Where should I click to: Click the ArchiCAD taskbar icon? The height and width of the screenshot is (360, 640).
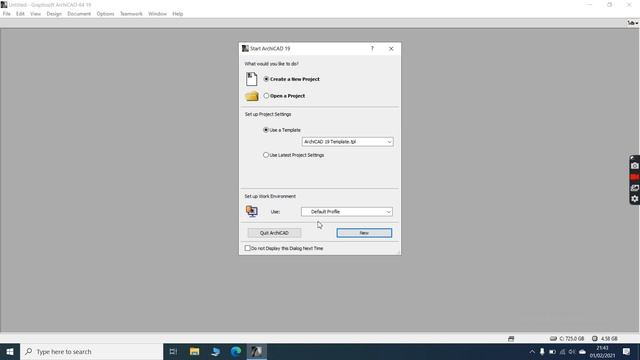[257, 351]
